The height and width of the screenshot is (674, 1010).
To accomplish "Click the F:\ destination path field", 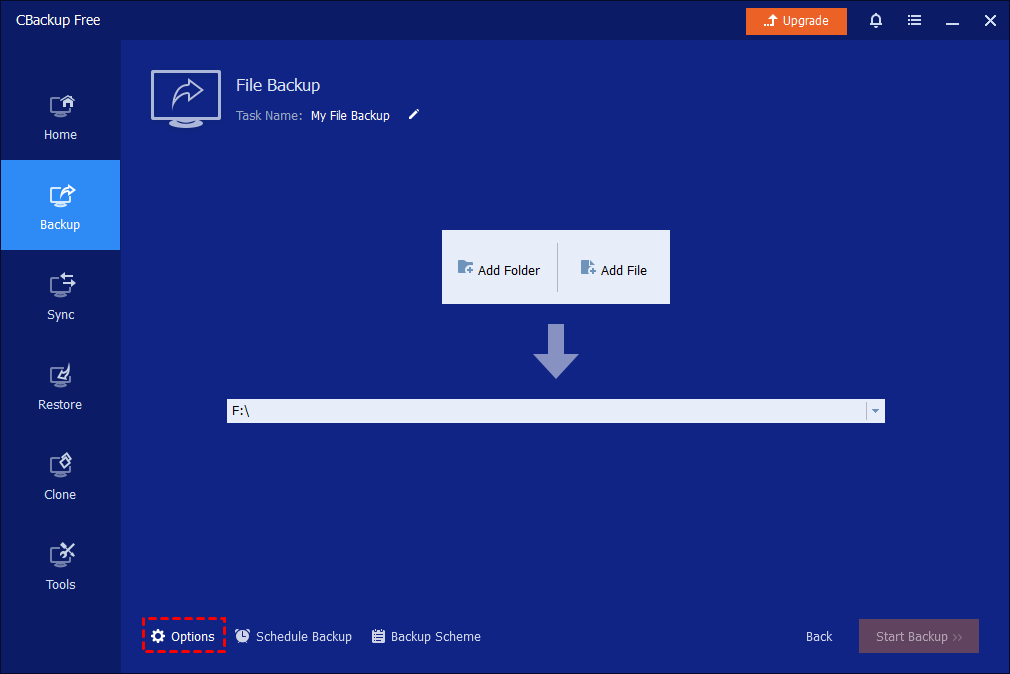I will tap(545, 411).
